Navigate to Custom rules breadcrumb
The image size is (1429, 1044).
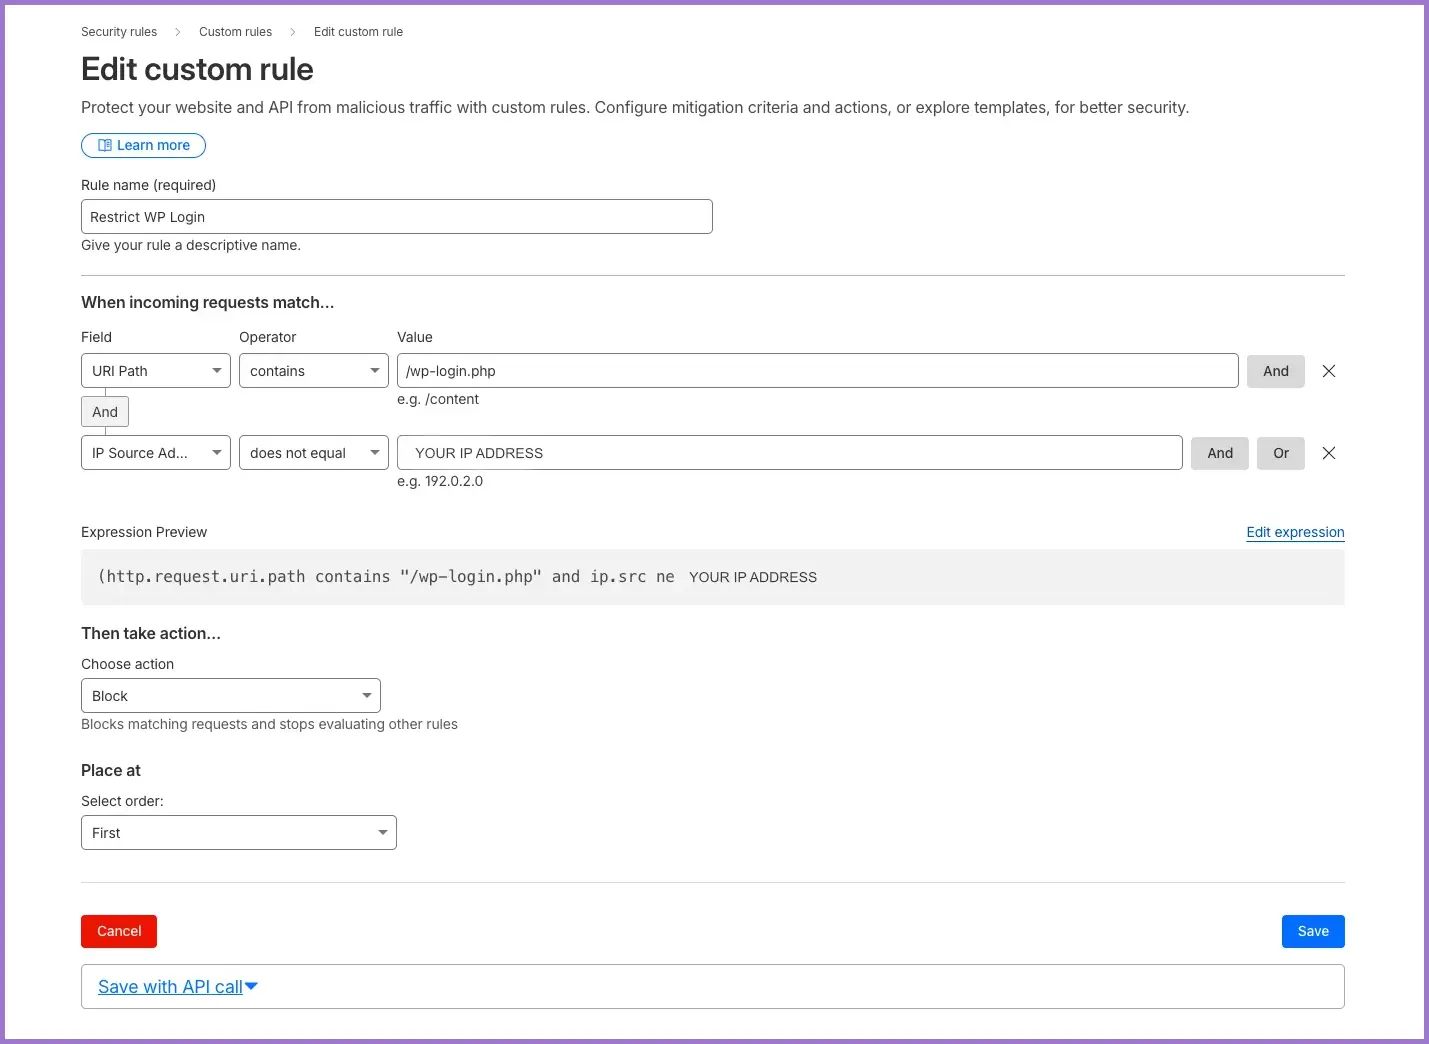235,32
